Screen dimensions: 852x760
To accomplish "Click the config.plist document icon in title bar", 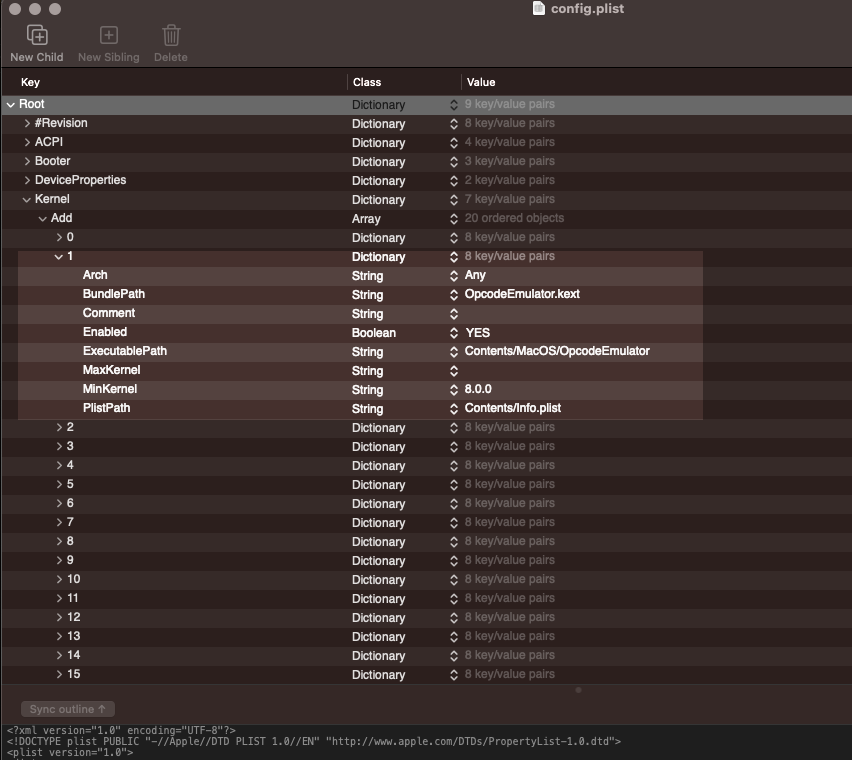I will tap(539, 9).
